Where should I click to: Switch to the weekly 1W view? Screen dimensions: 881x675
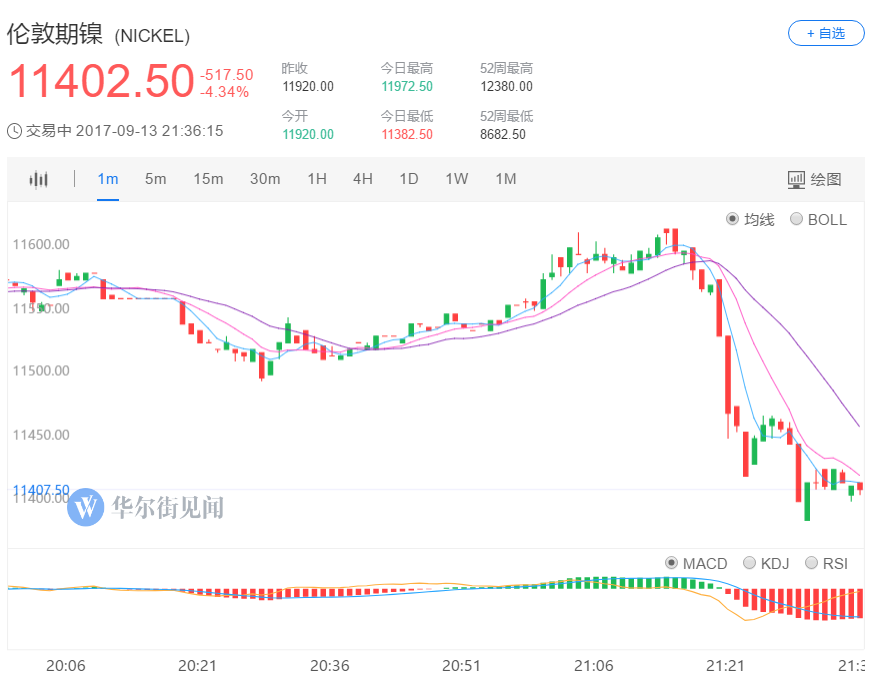456,179
